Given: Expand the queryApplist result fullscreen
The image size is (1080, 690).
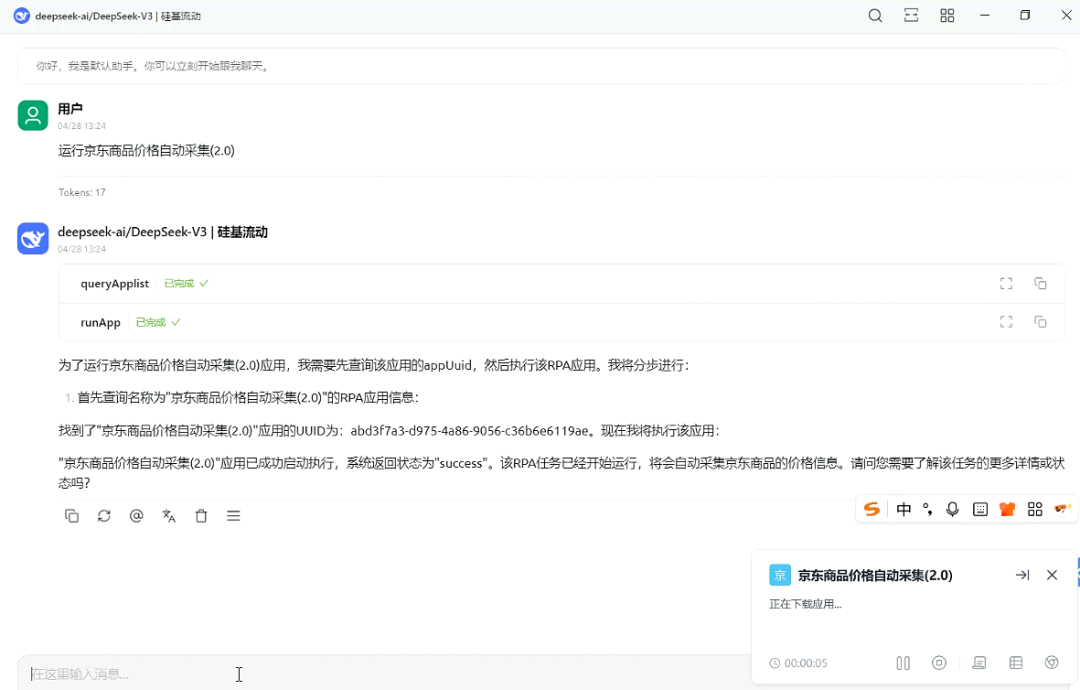Looking at the screenshot, I should [x=1006, y=283].
